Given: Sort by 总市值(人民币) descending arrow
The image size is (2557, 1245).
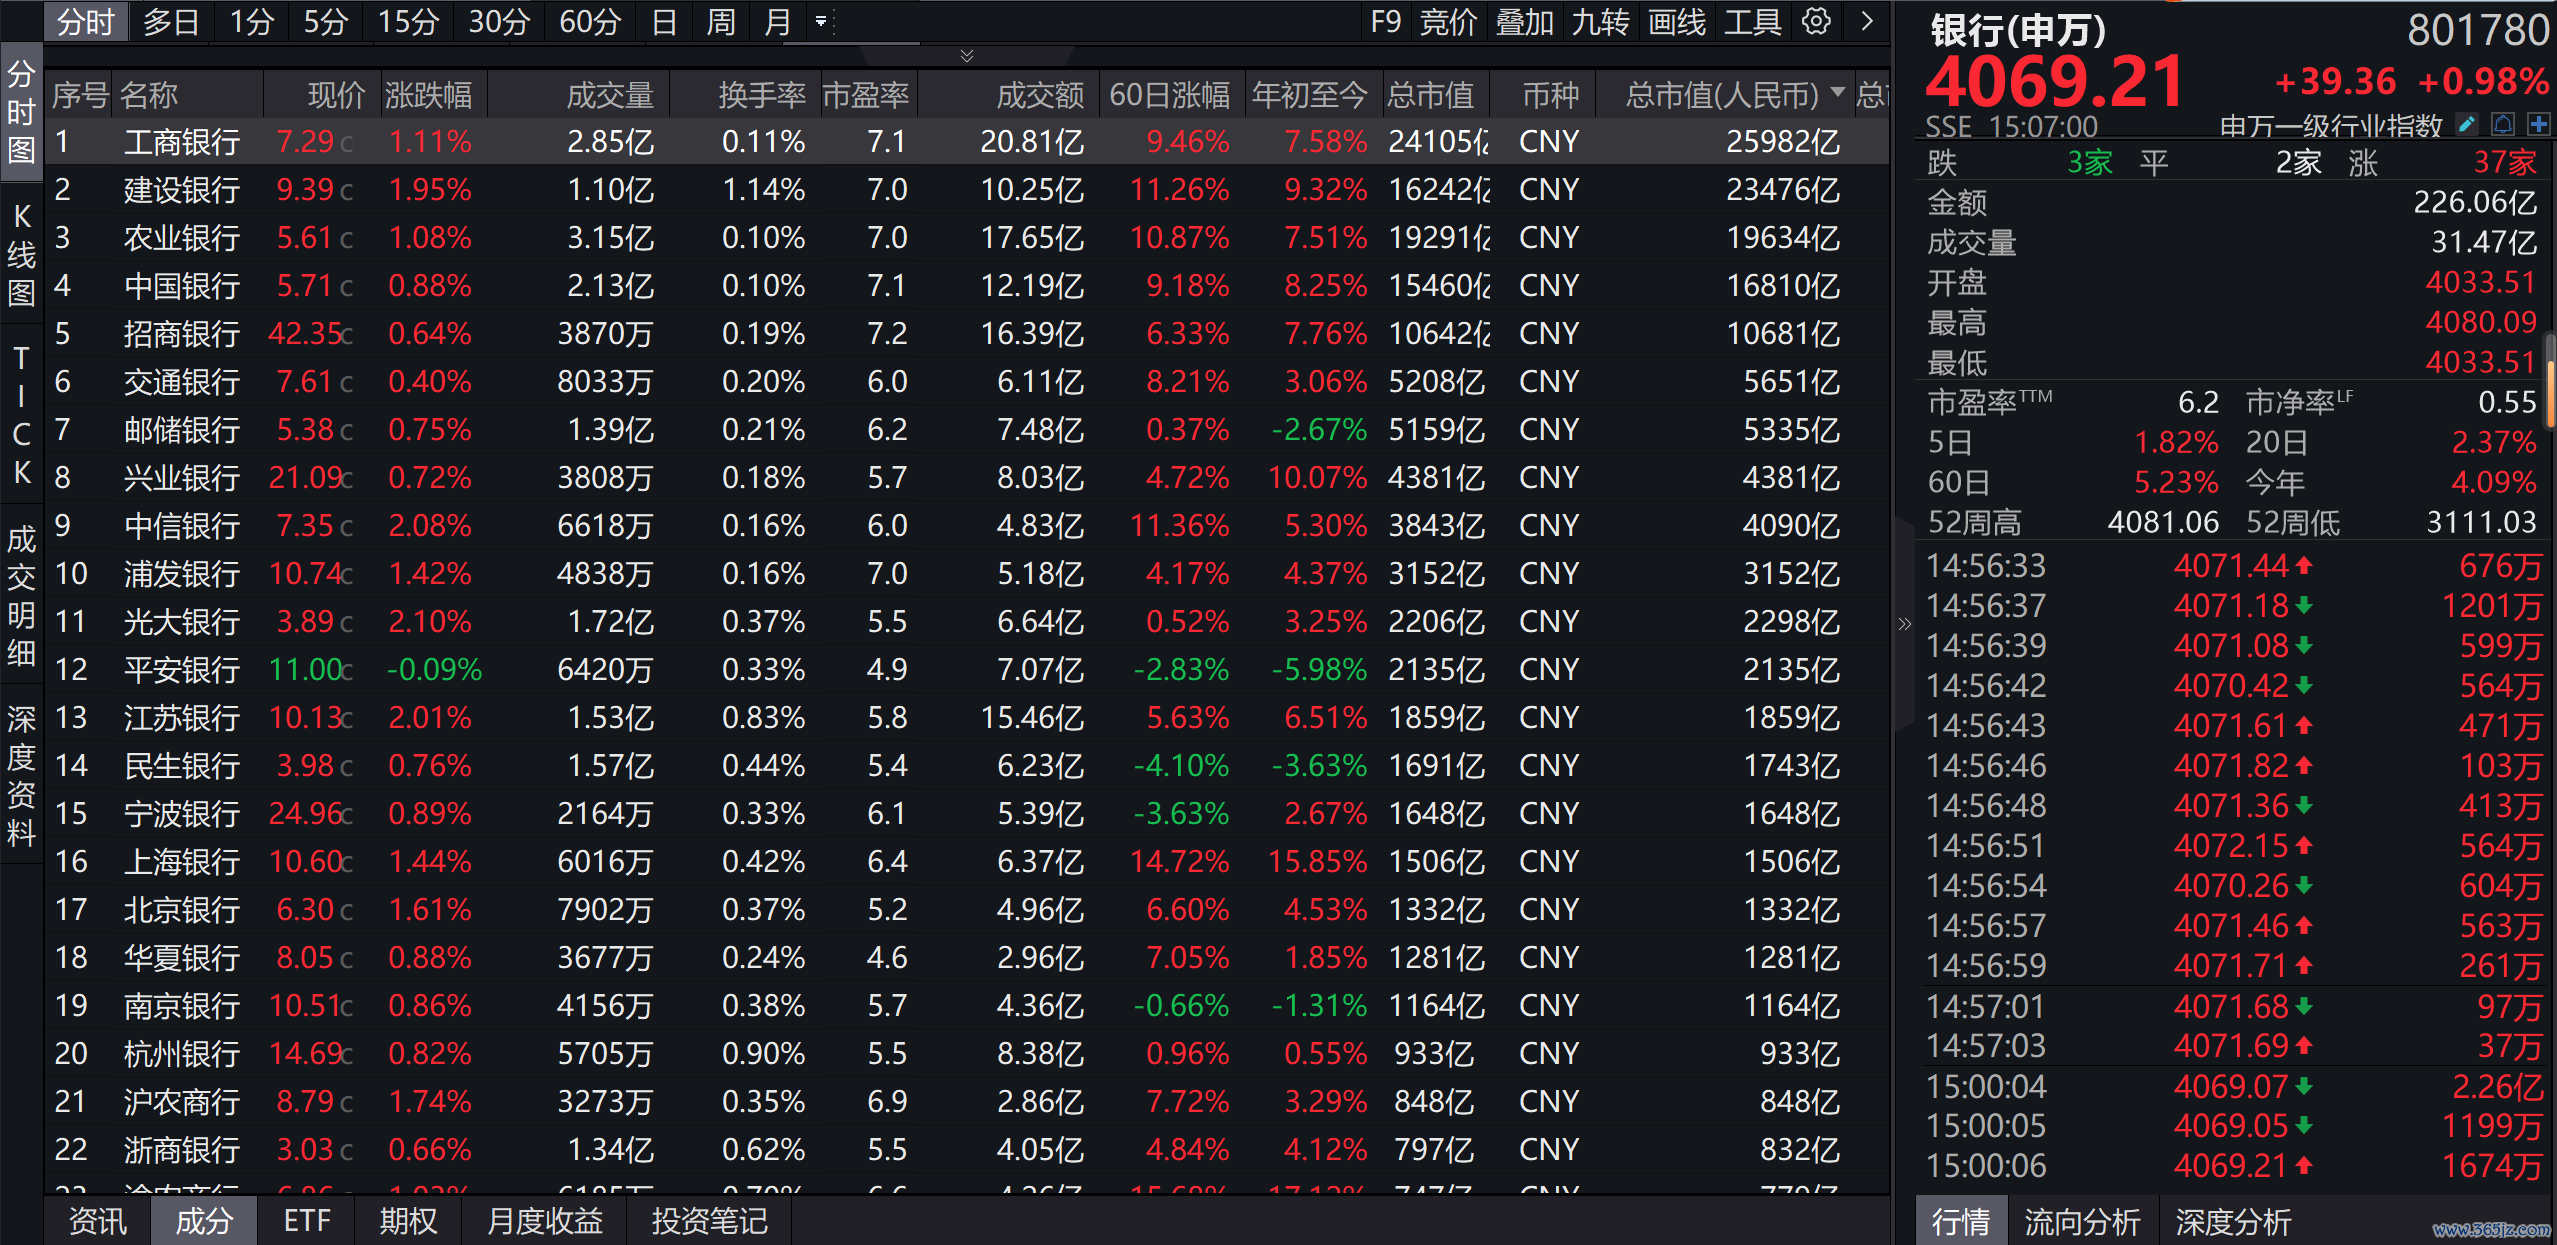Looking at the screenshot, I should coord(1837,93).
